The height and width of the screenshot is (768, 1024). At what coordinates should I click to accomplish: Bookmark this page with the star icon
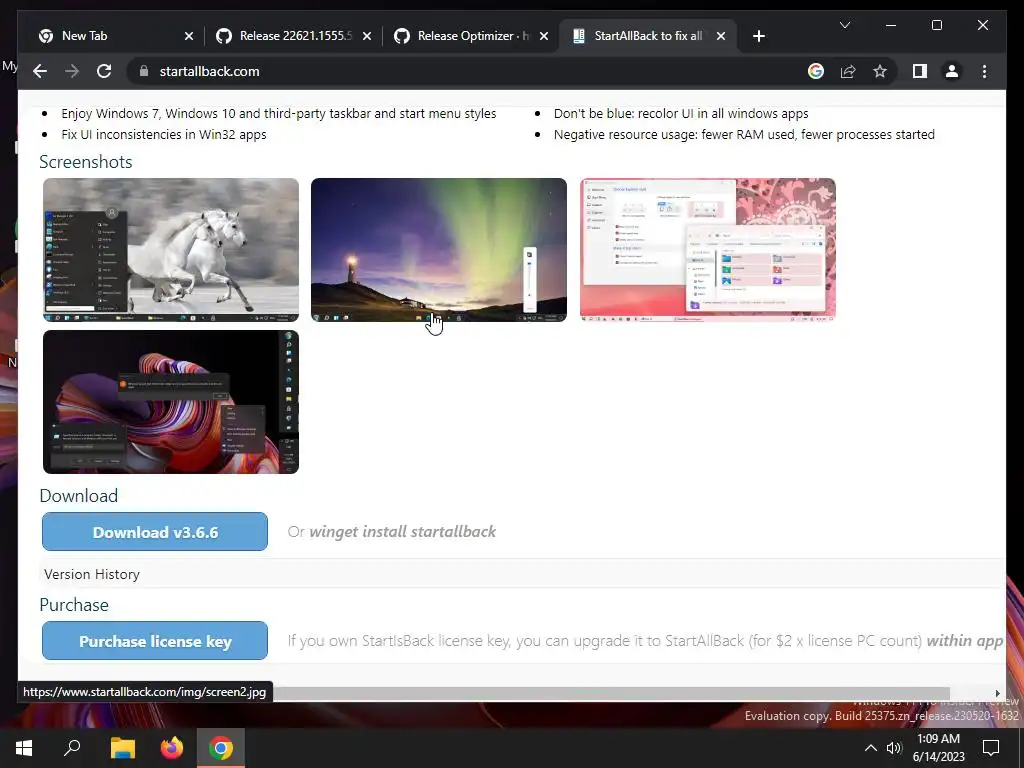[x=880, y=71]
